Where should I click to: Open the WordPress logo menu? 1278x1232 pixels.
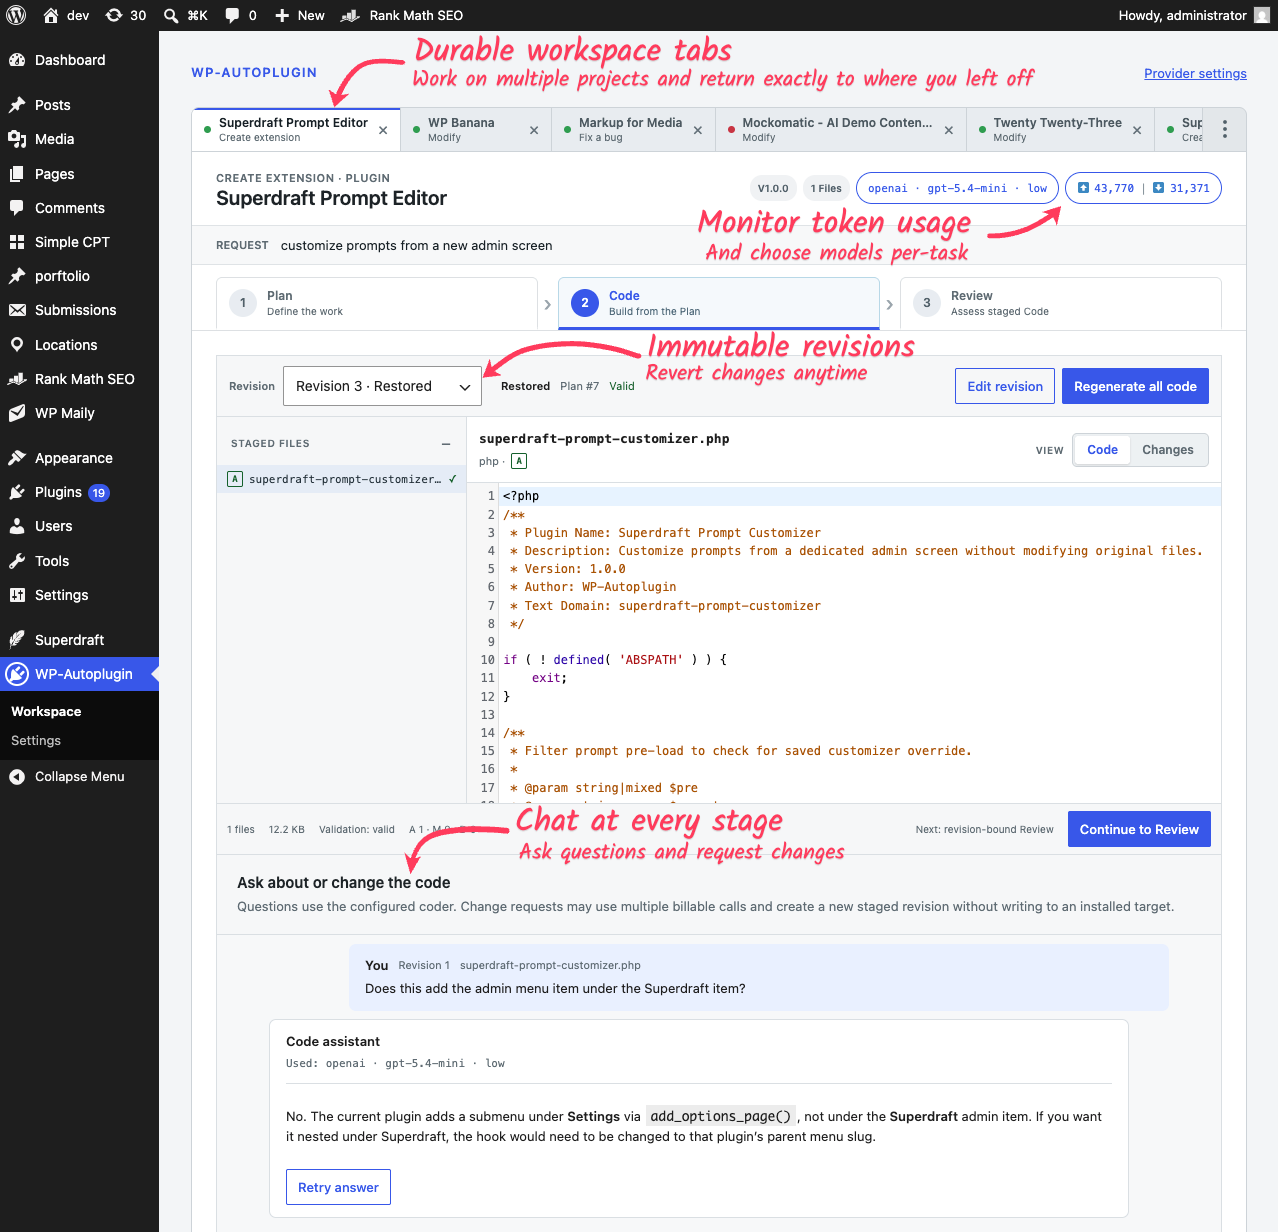point(16,15)
